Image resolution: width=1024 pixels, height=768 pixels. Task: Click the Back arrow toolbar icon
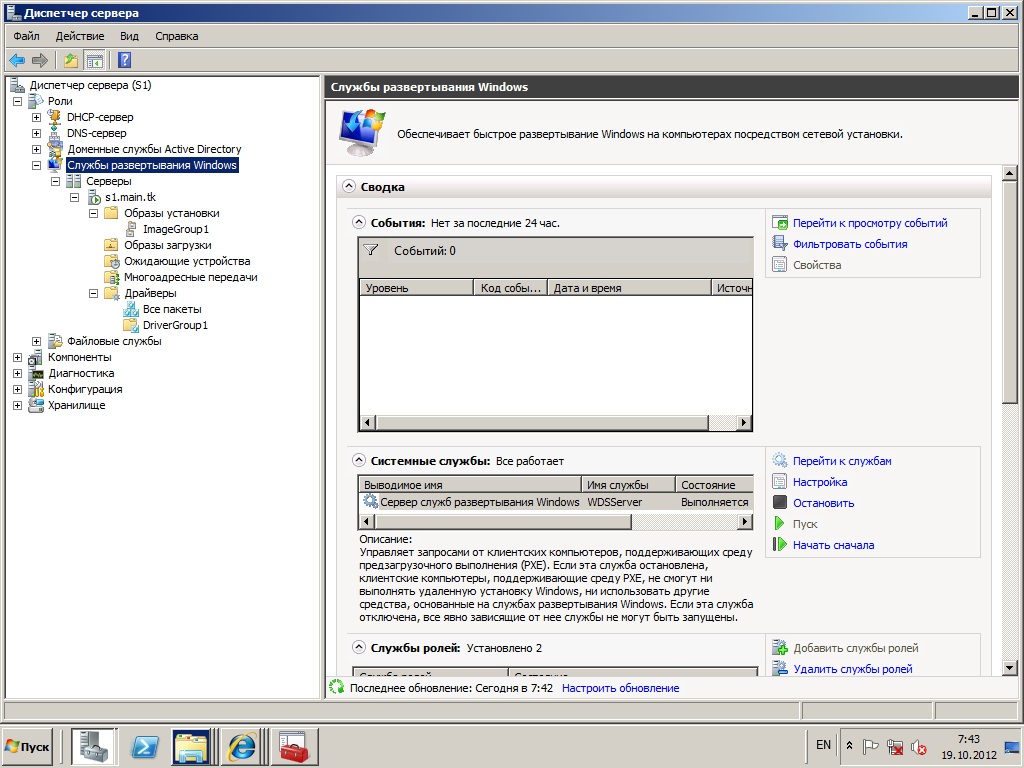click(17, 61)
